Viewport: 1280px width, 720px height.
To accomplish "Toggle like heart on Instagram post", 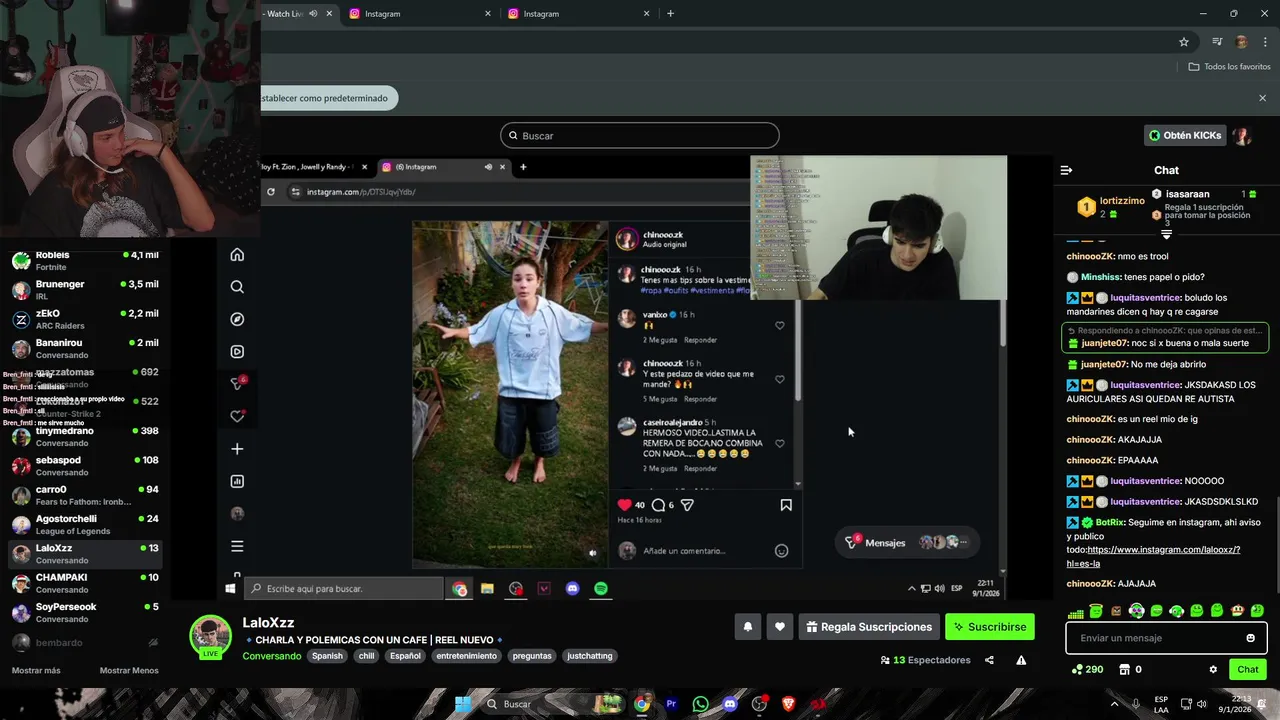I will 625,505.
